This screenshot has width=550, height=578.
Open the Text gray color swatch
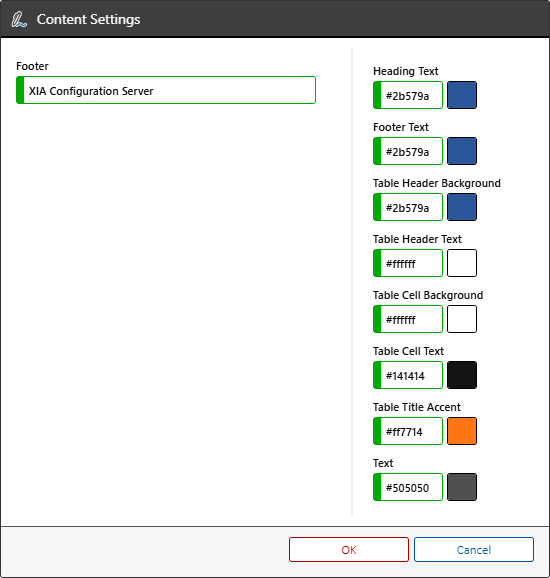click(x=462, y=487)
